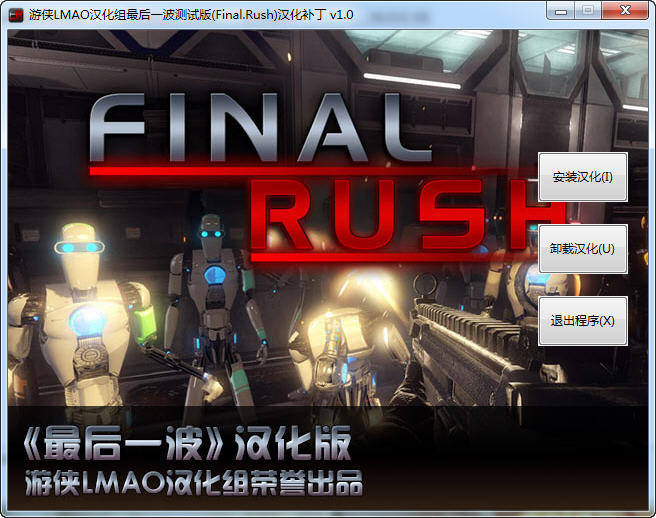Click the 卸载汉化(U) uninstall button
656x518 pixels.
(x=582, y=249)
